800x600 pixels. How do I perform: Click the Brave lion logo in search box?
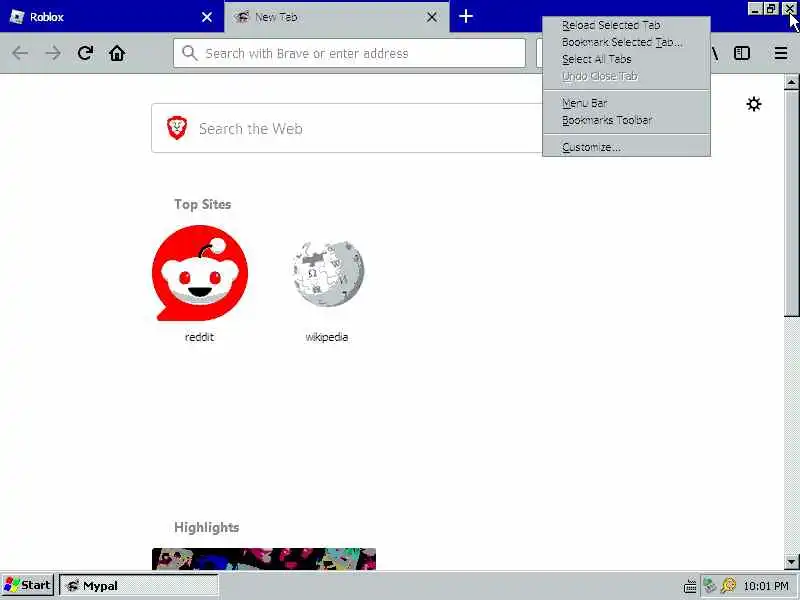tap(177, 128)
